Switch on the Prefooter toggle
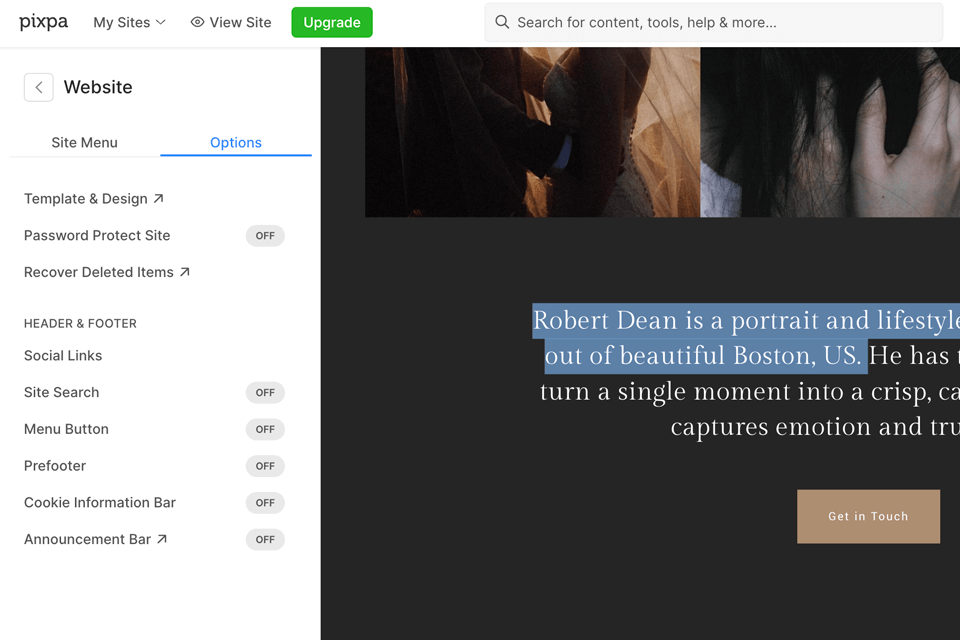Viewport: 960px width, 640px height. coord(265,466)
